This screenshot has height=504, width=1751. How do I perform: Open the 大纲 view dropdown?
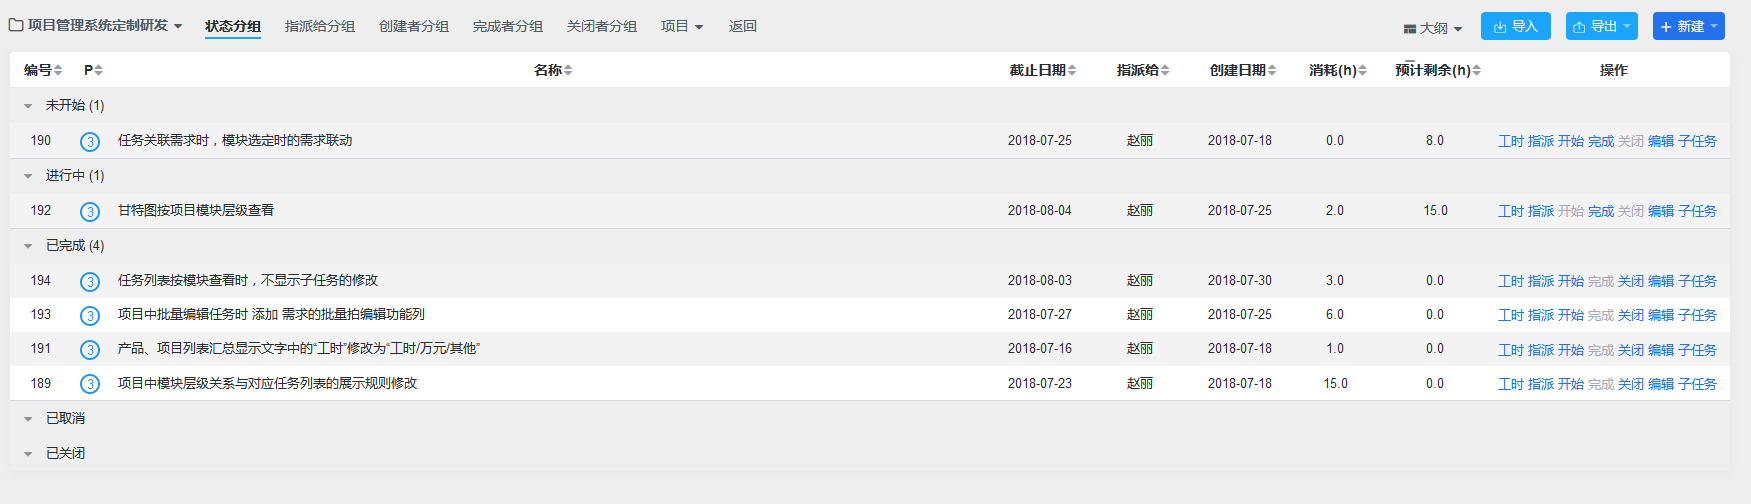[x=1433, y=28]
